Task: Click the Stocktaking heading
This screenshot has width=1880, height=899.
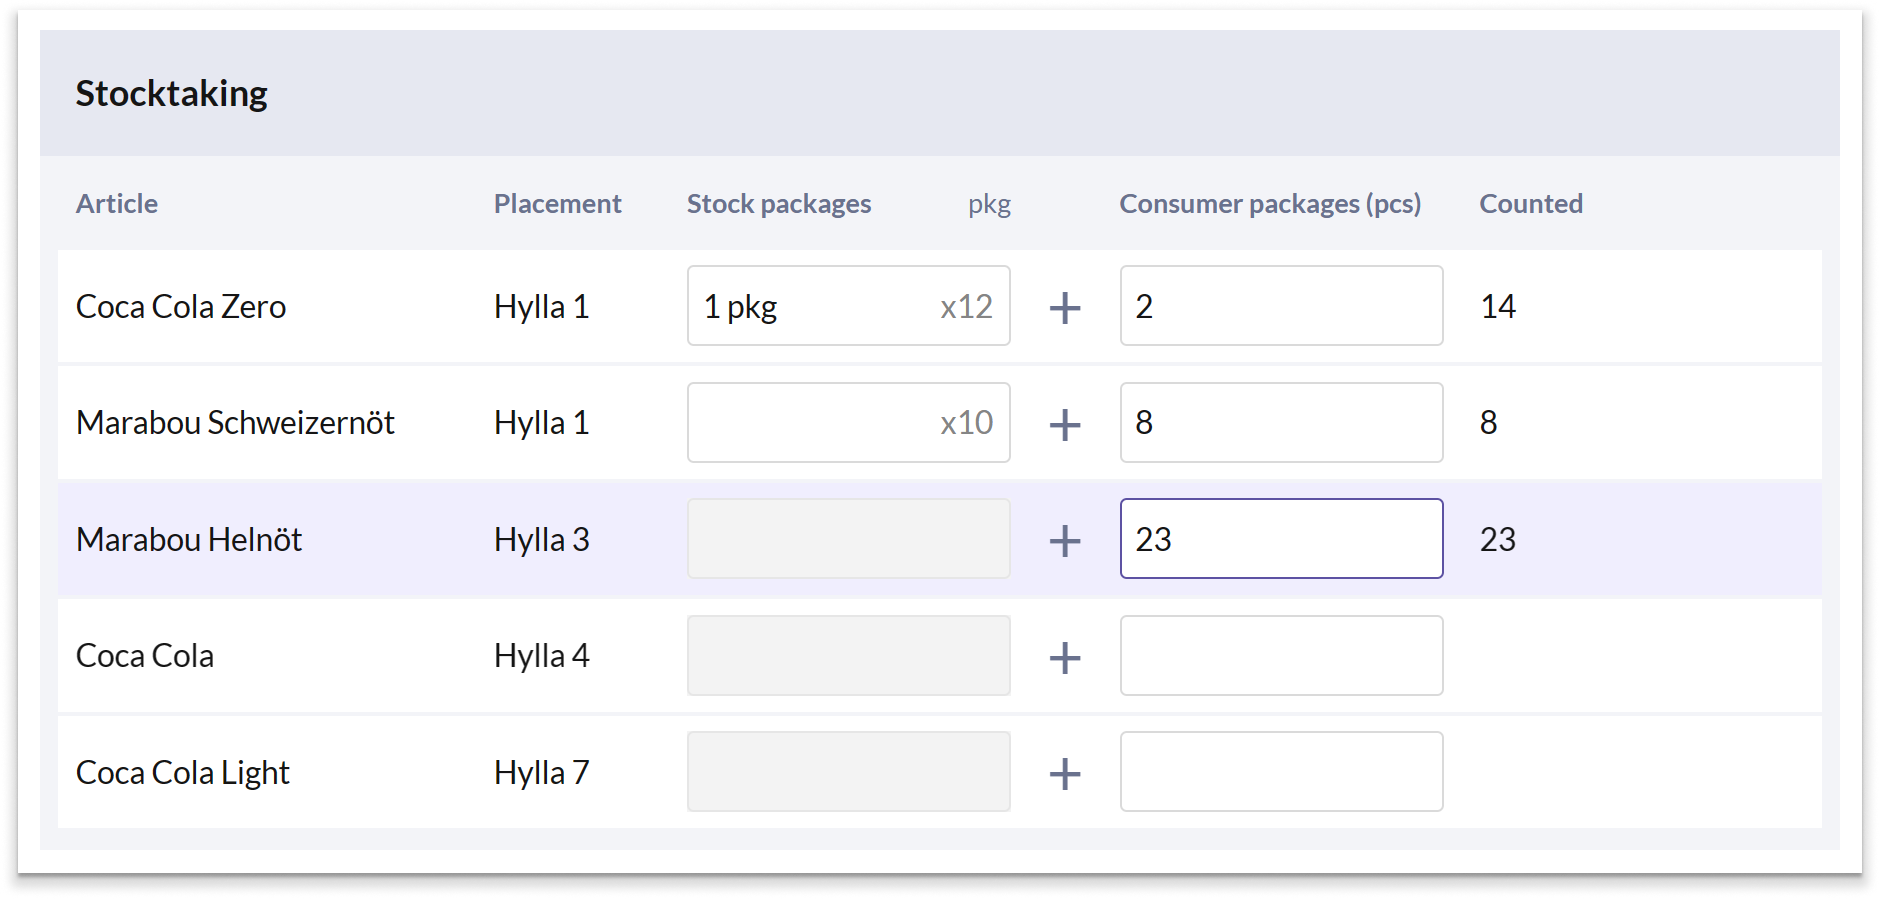Action: tap(172, 94)
